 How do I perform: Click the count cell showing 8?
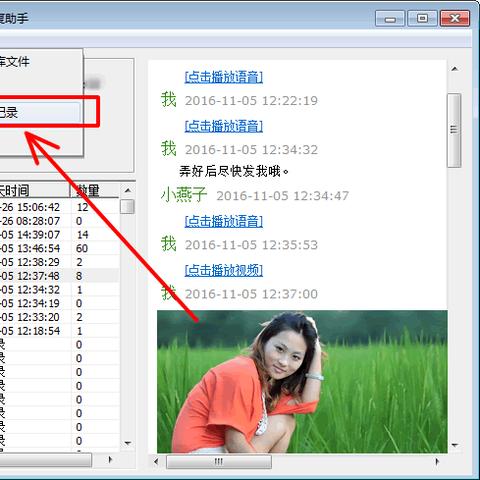[79, 276]
